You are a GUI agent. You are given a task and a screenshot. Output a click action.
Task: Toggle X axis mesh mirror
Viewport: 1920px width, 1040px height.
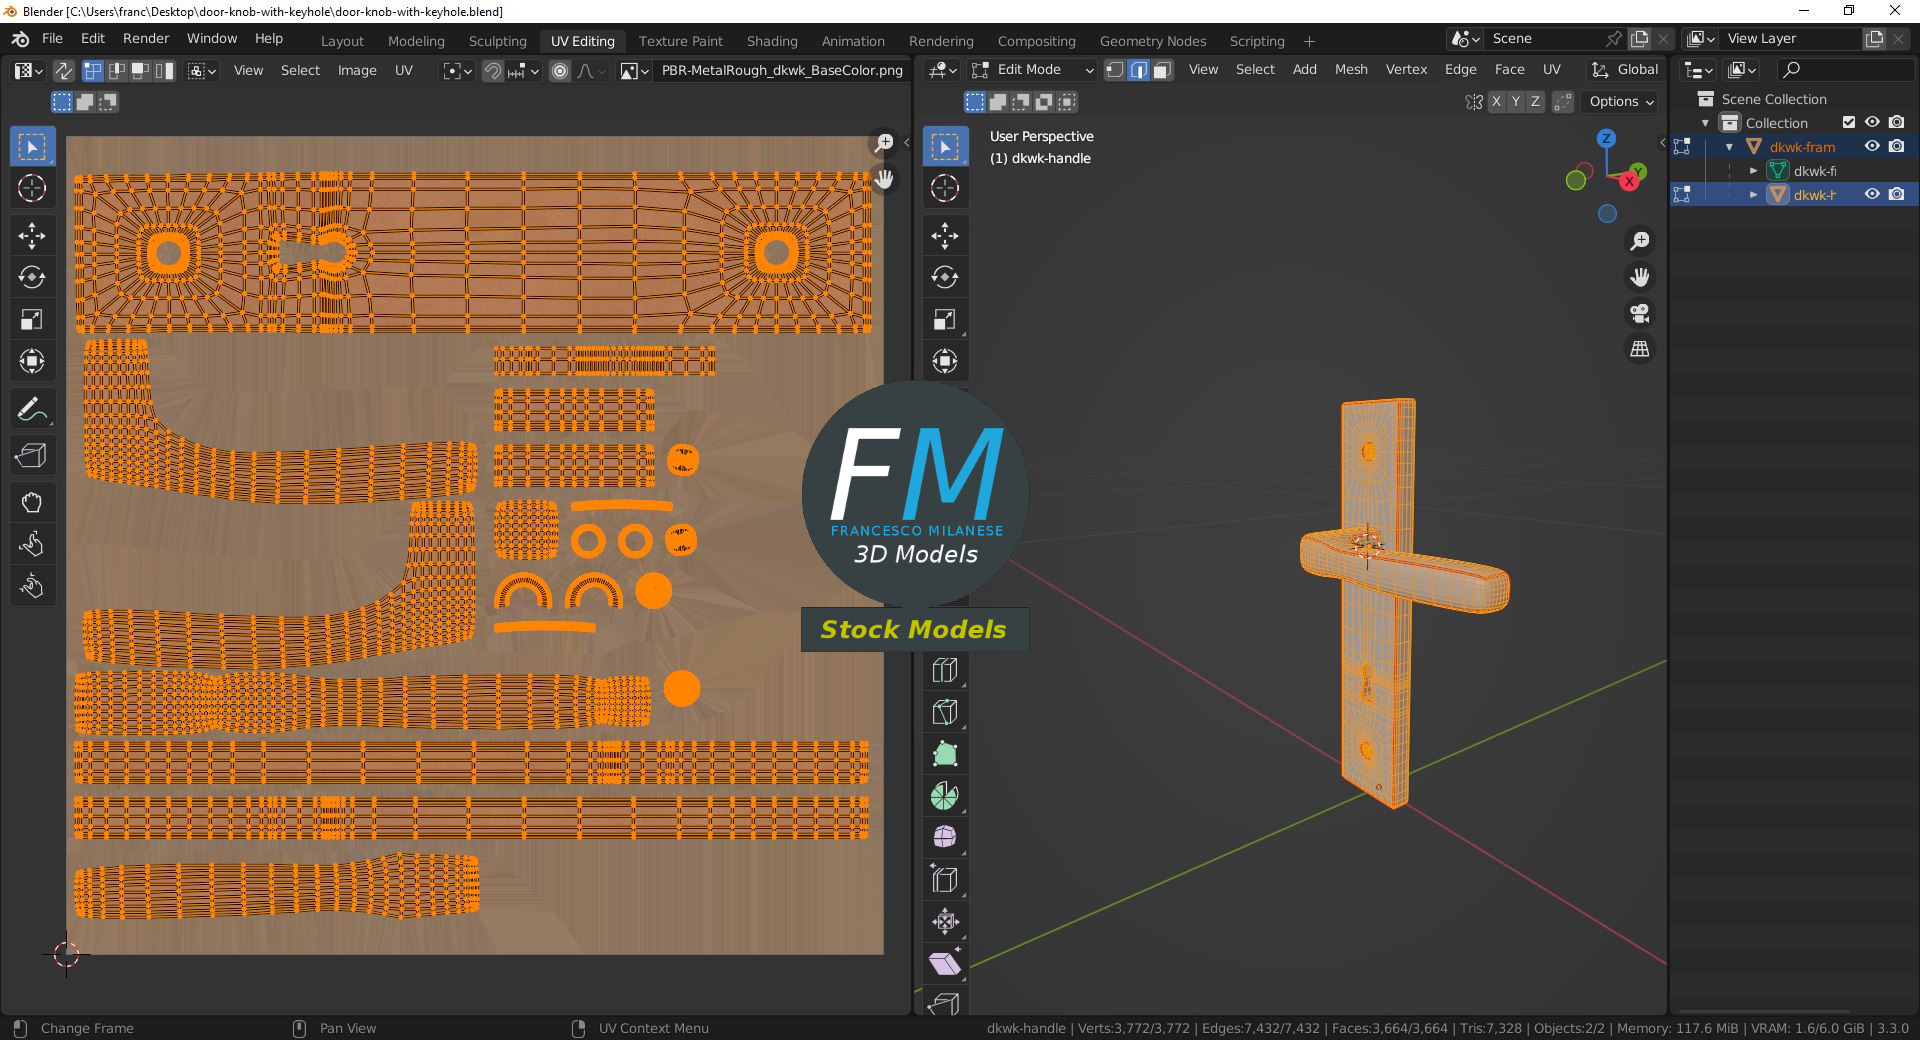1496,102
